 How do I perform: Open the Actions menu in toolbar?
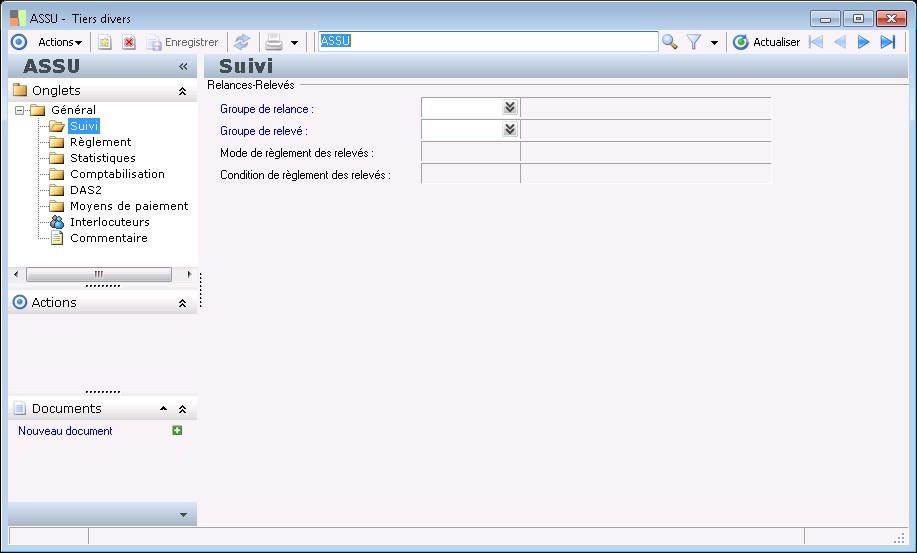click(60, 42)
